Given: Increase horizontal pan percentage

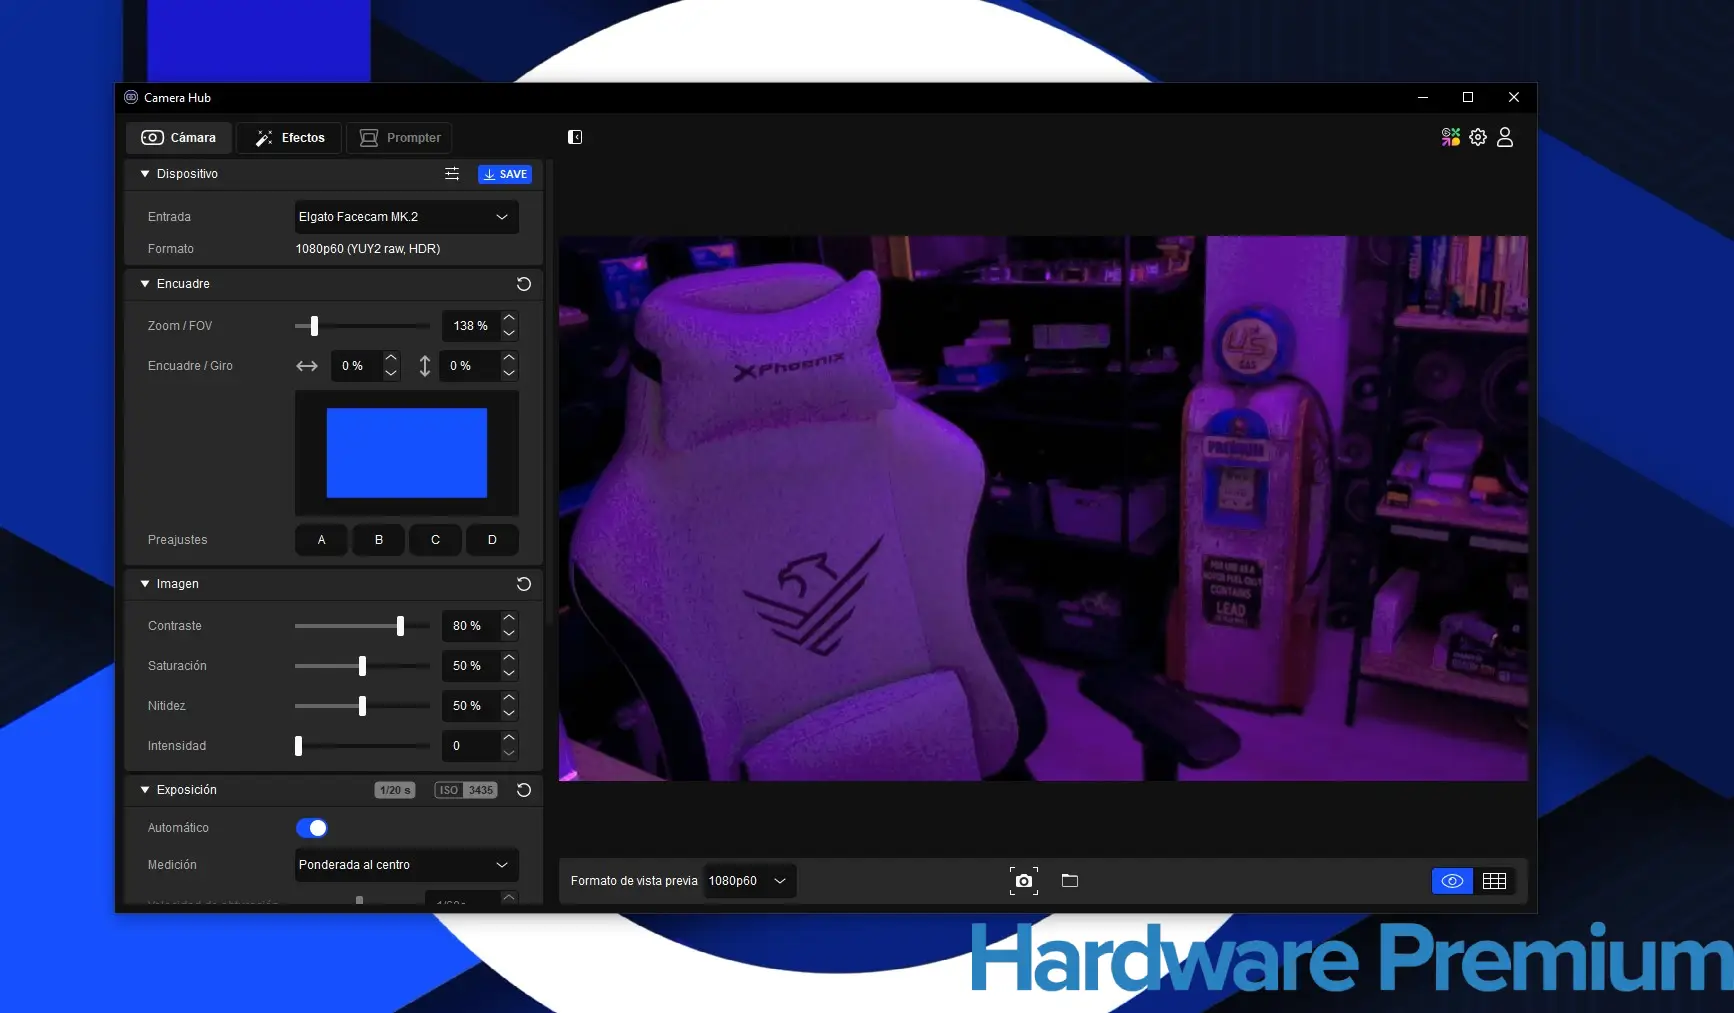Looking at the screenshot, I should [x=391, y=358].
